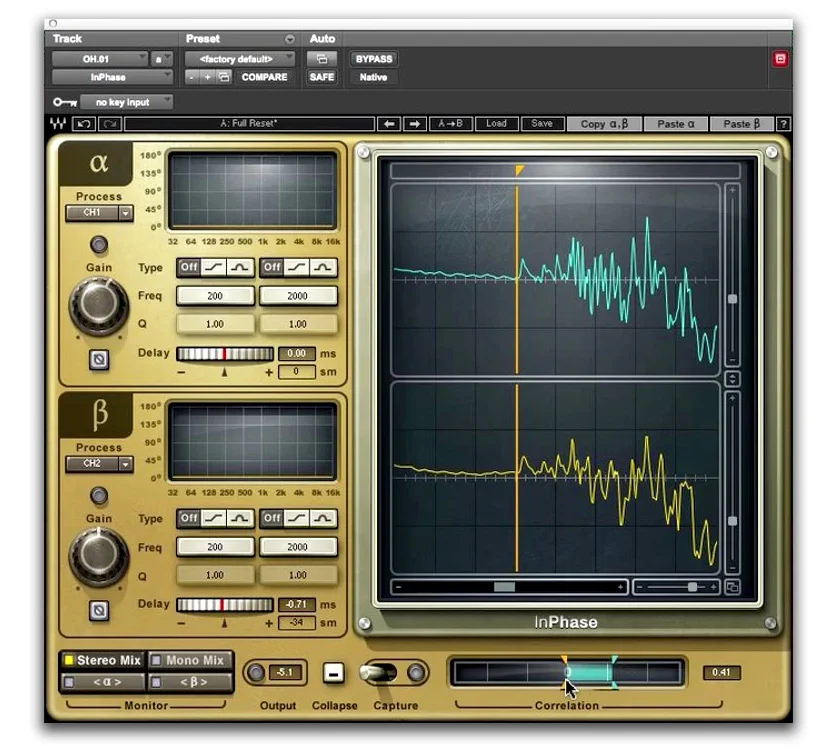Open the OH.01 track selector dropdown
This screenshot has width=832, height=752.
click(x=99, y=59)
